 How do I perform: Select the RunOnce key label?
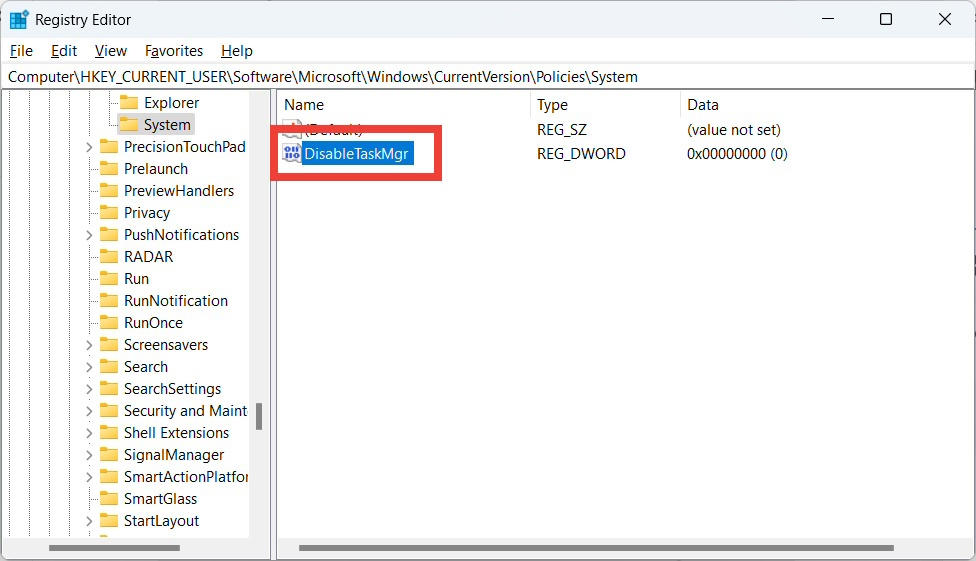click(x=153, y=323)
